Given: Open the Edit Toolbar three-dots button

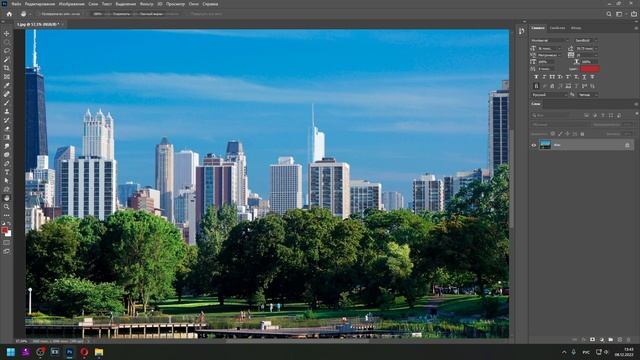Looking at the screenshot, I should [x=7, y=215].
